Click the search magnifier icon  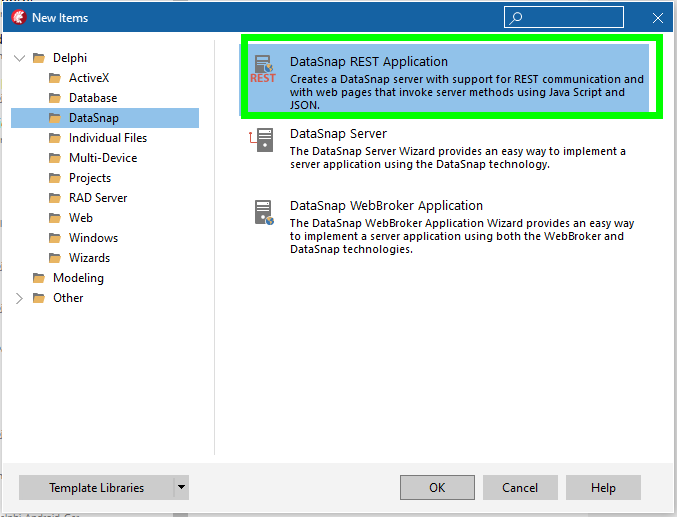click(x=516, y=18)
